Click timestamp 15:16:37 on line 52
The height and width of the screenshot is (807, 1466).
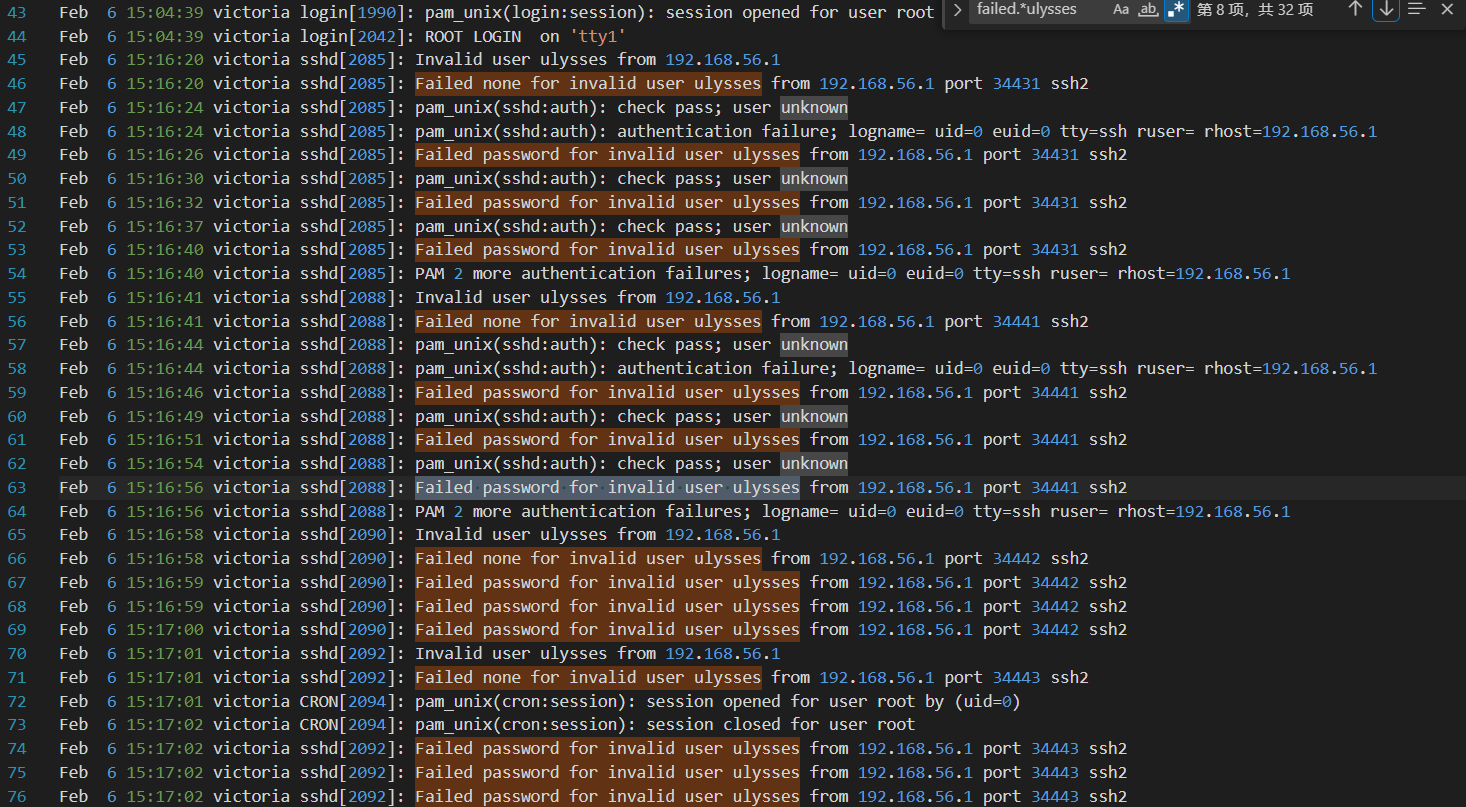[165, 227]
